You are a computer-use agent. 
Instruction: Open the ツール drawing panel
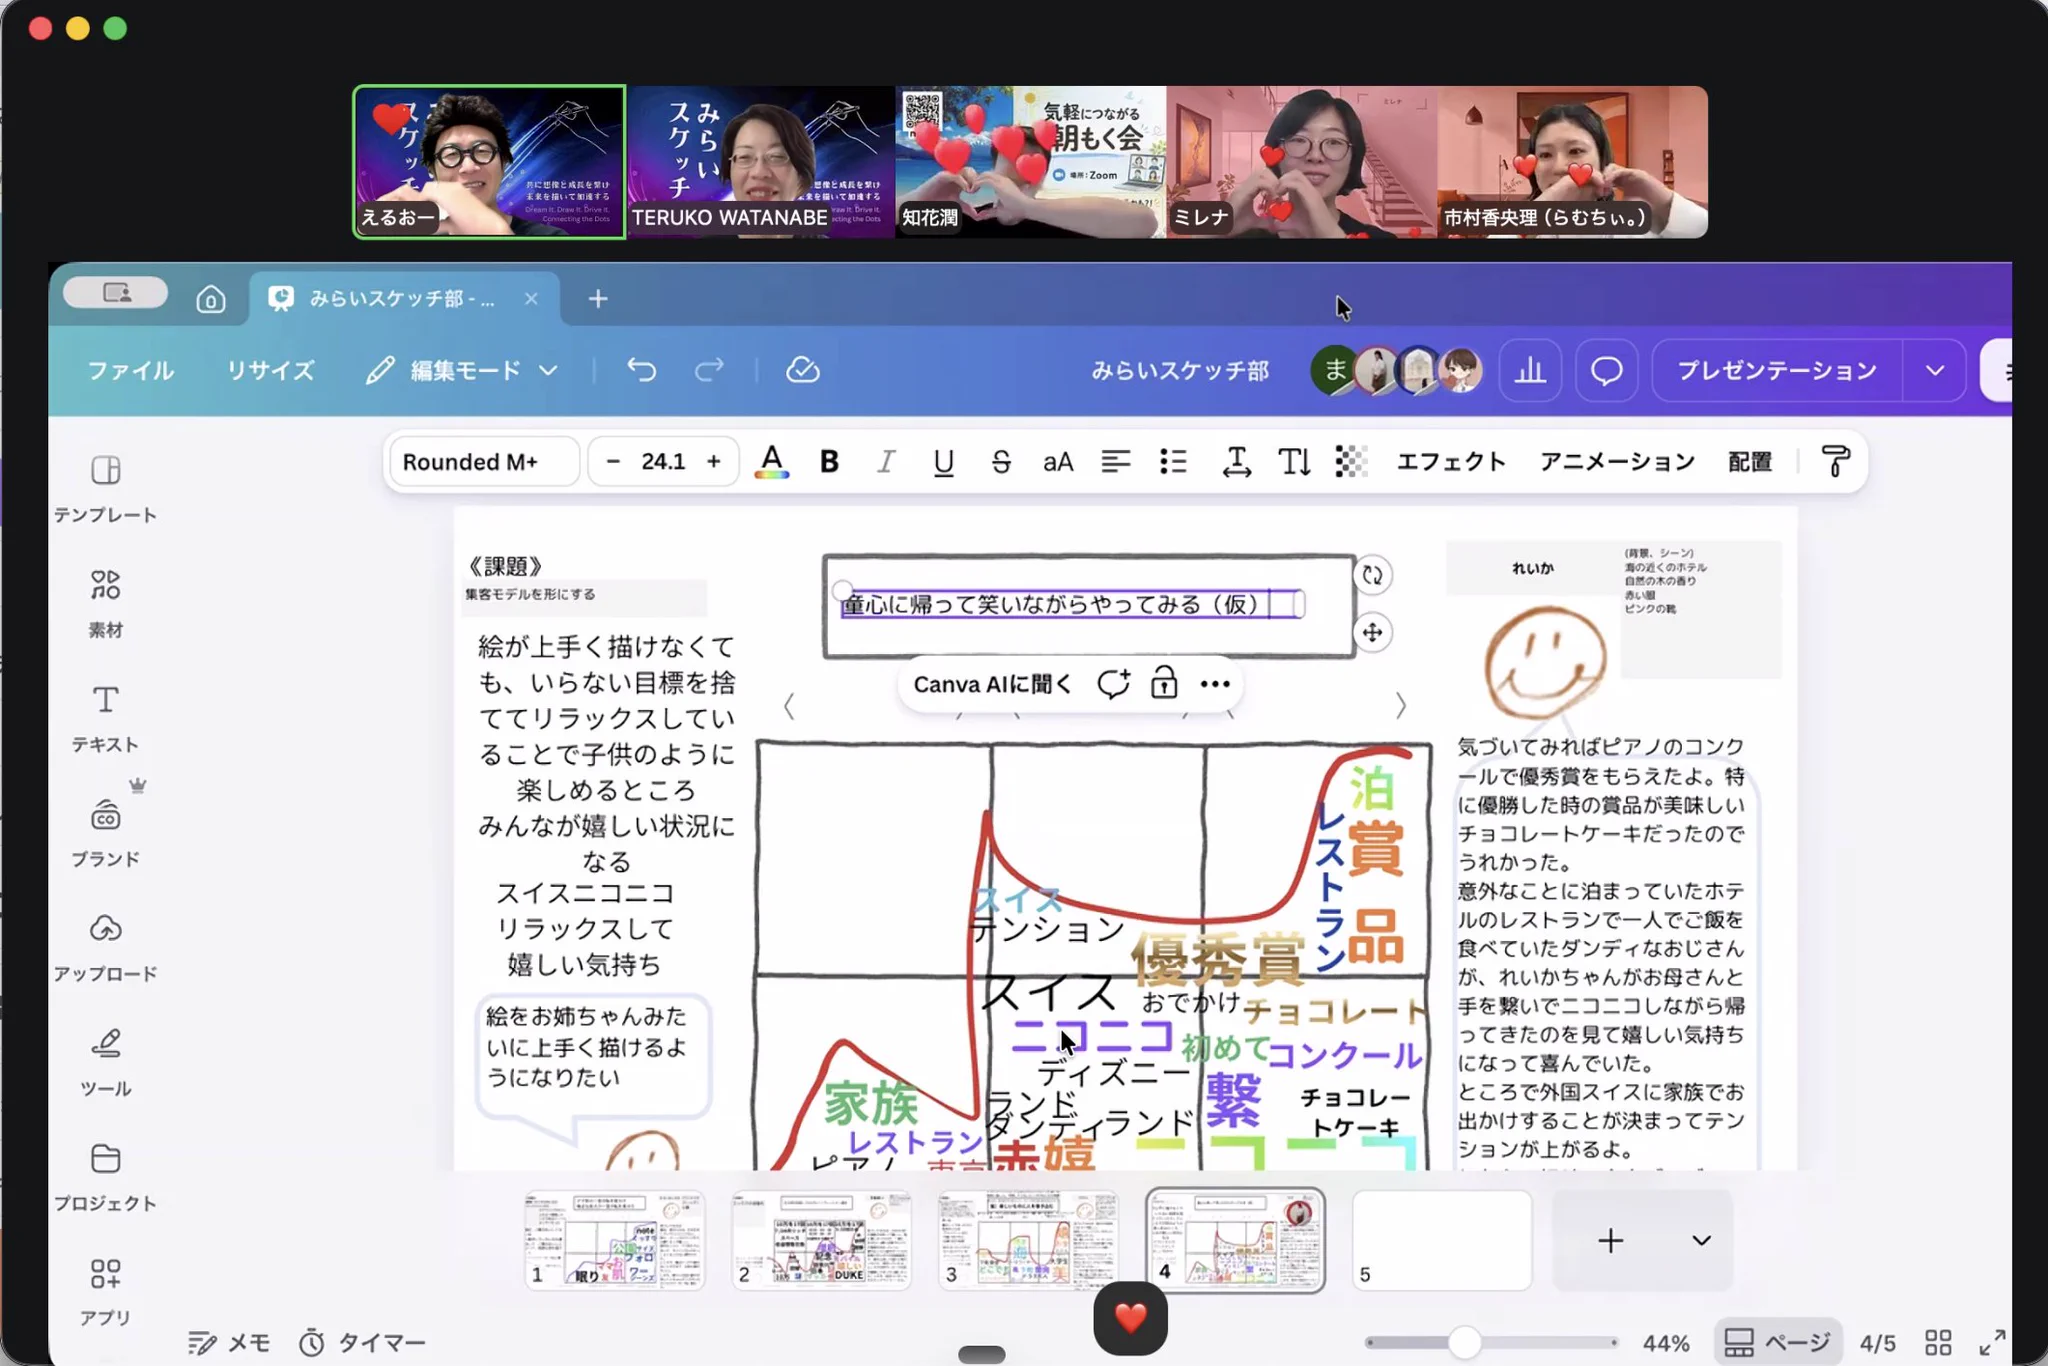pos(105,1062)
